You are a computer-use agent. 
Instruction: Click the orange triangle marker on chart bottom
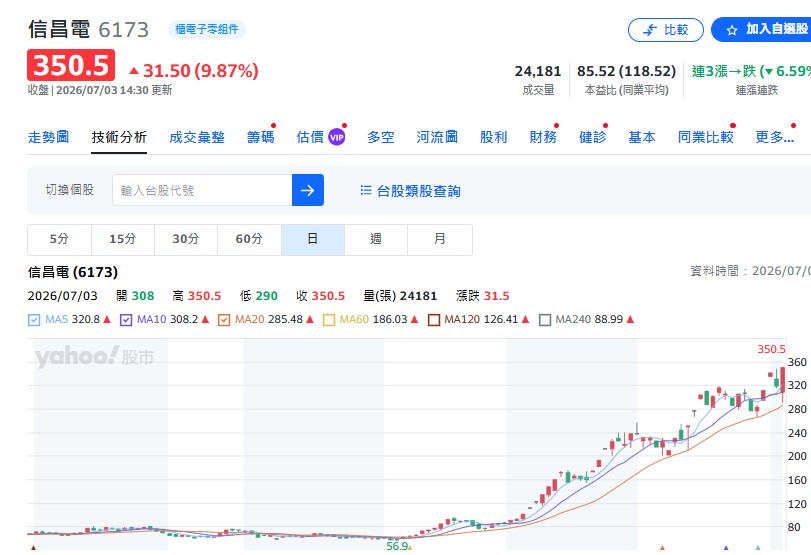pos(662,547)
